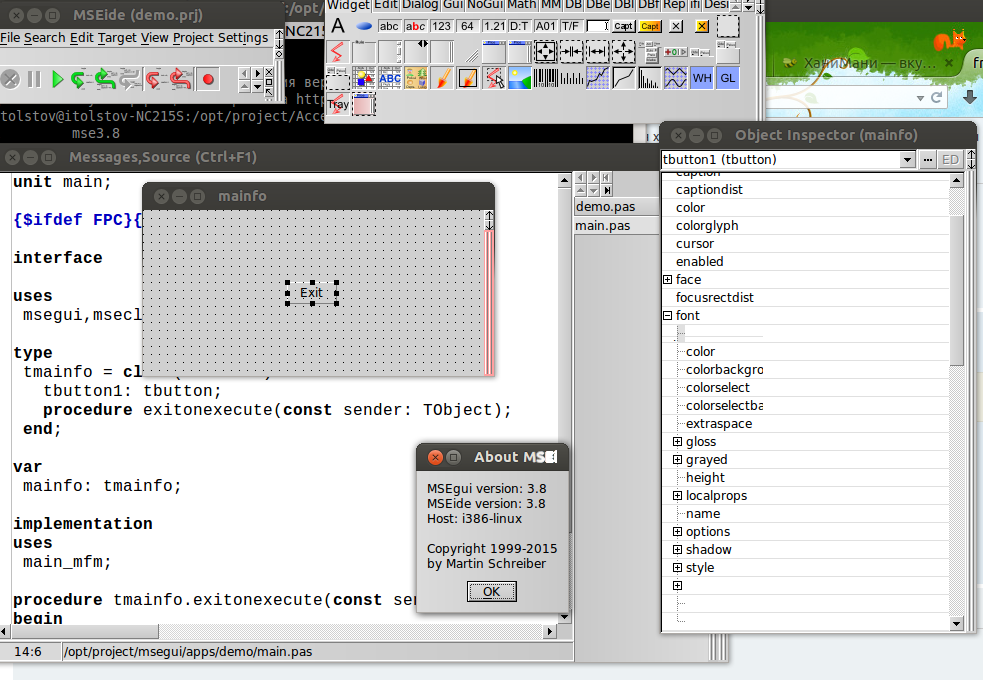This screenshot has height=680, width=983.
Task: Select the landscape image widget icon
Action: 519,78
